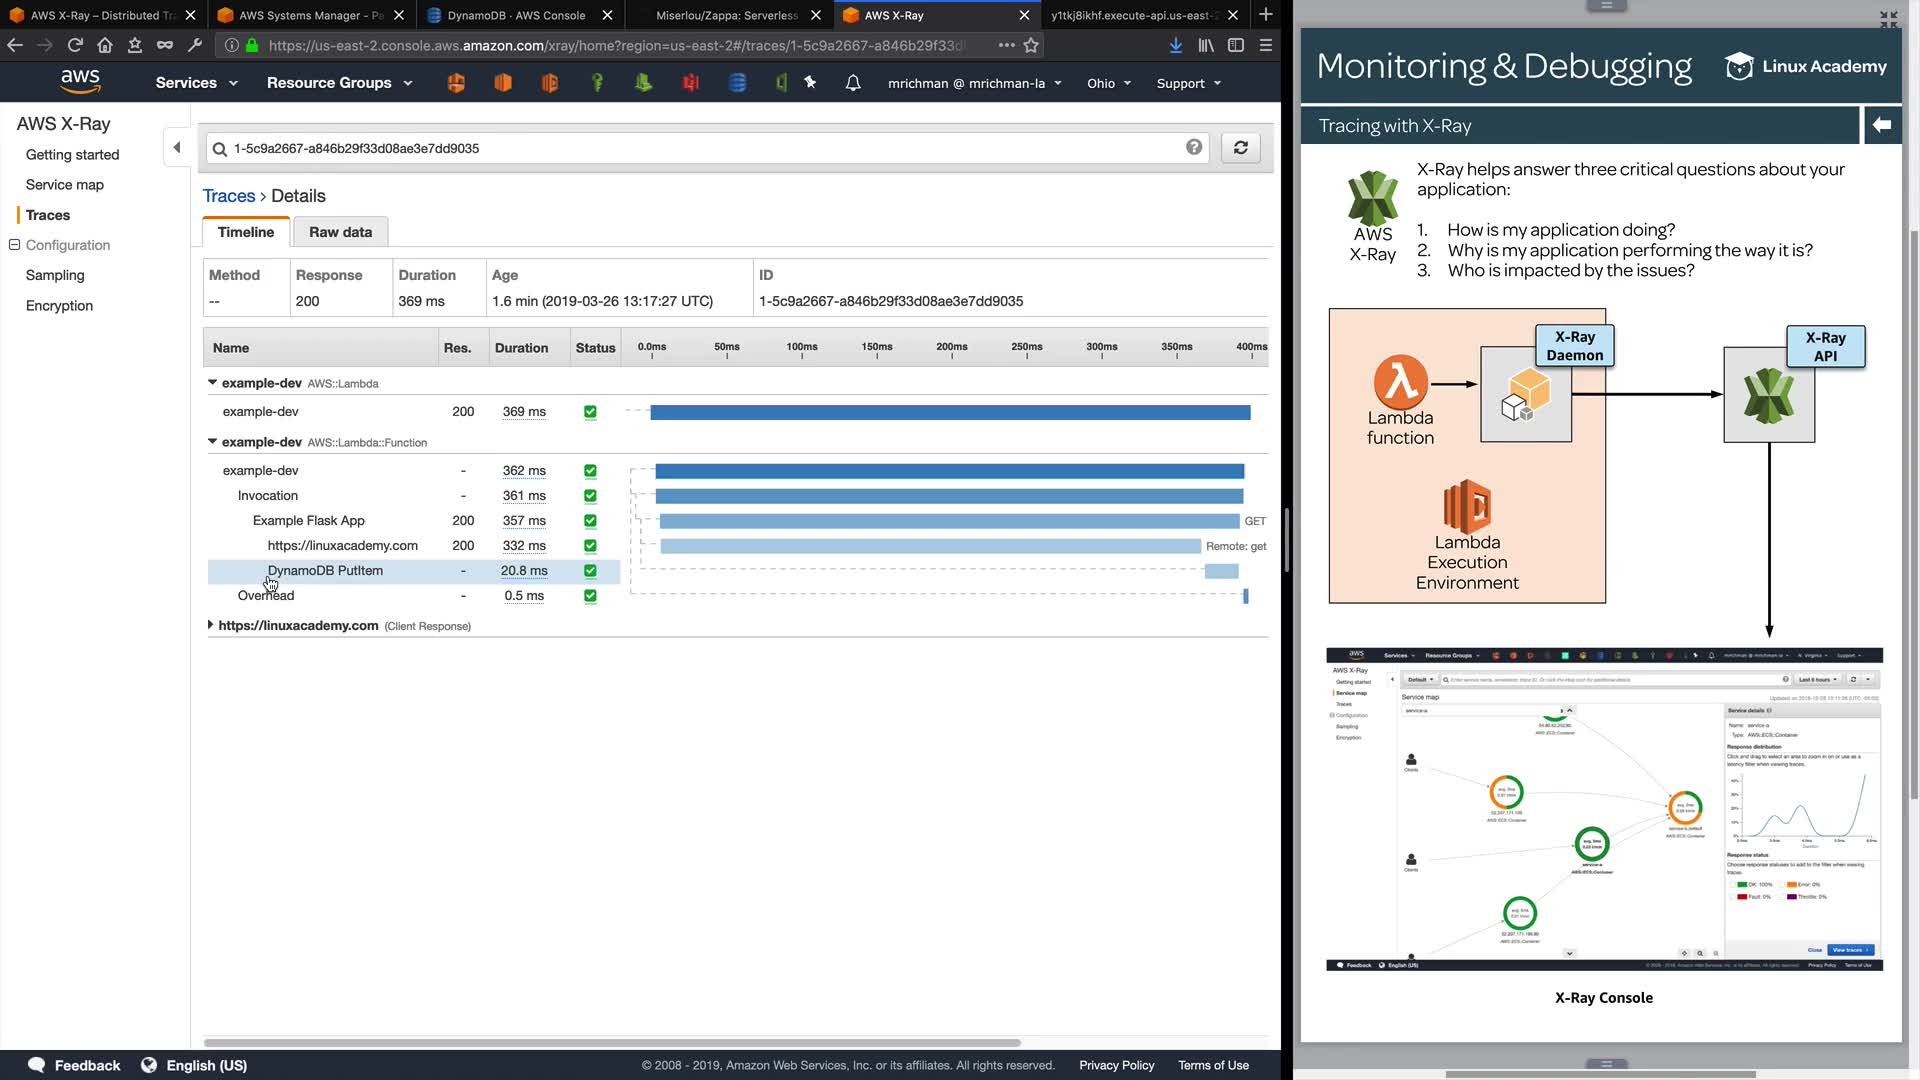Collapse the AWS X-Ray sidebar arrow
The height and width of the screenshot is (1080, 1920).
(x=177, y=148)
